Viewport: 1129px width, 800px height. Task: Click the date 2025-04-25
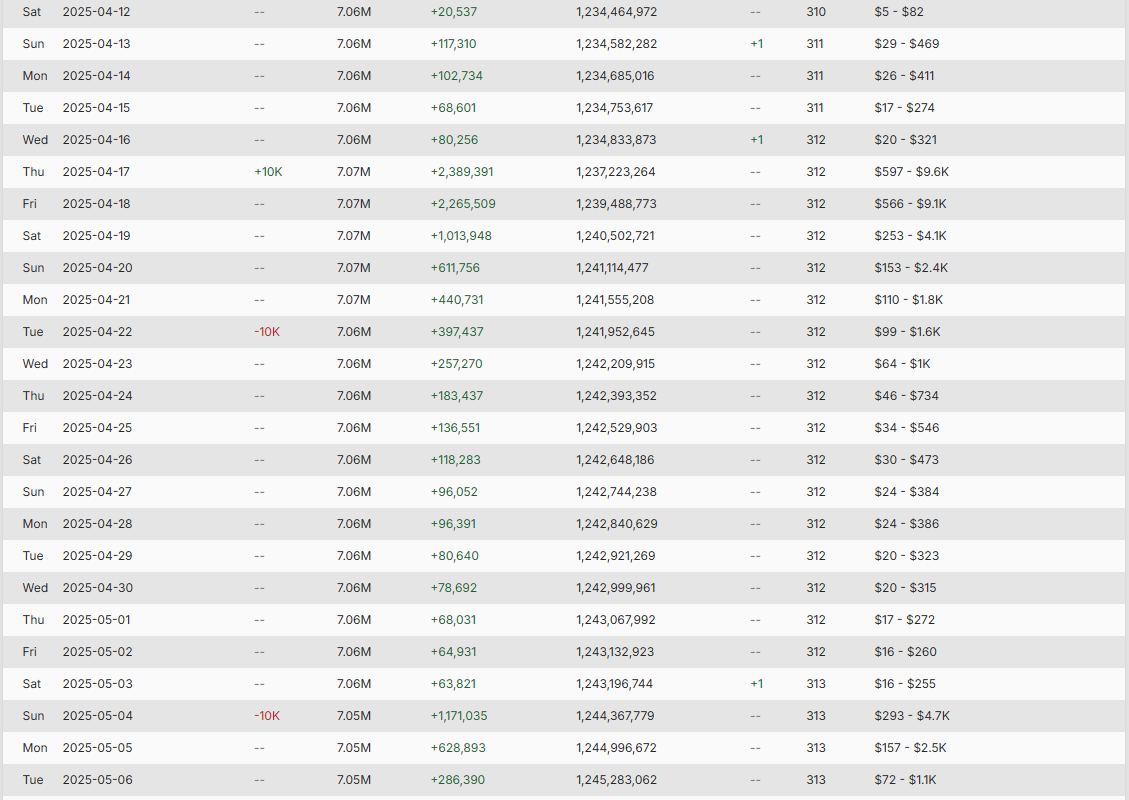point(97,428)
